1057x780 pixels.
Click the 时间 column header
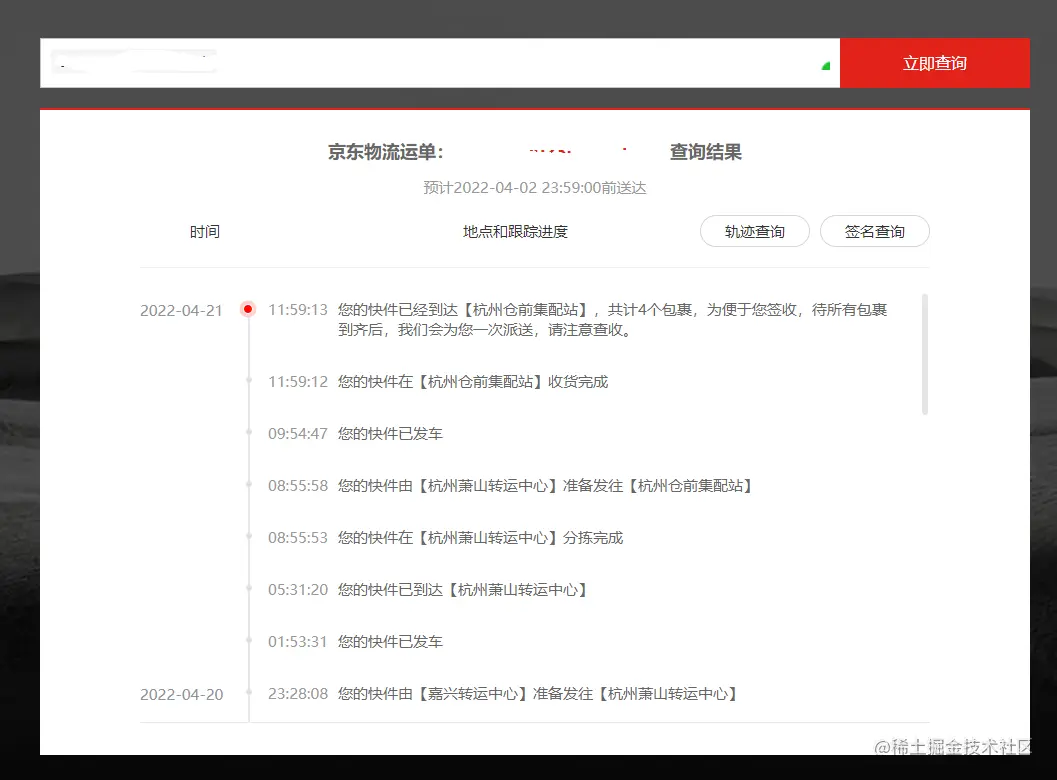click(x=204, y=232)
